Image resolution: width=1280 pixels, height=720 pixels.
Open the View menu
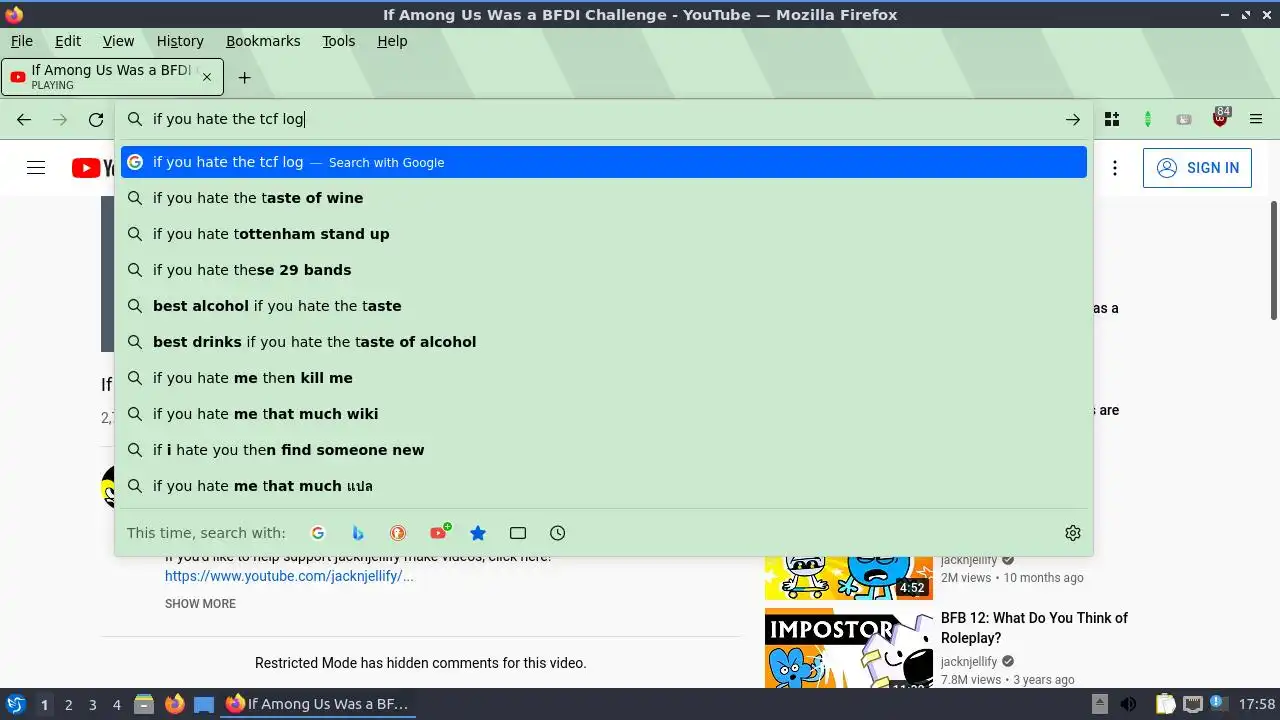pyautogui.click(x=118, y=41)
